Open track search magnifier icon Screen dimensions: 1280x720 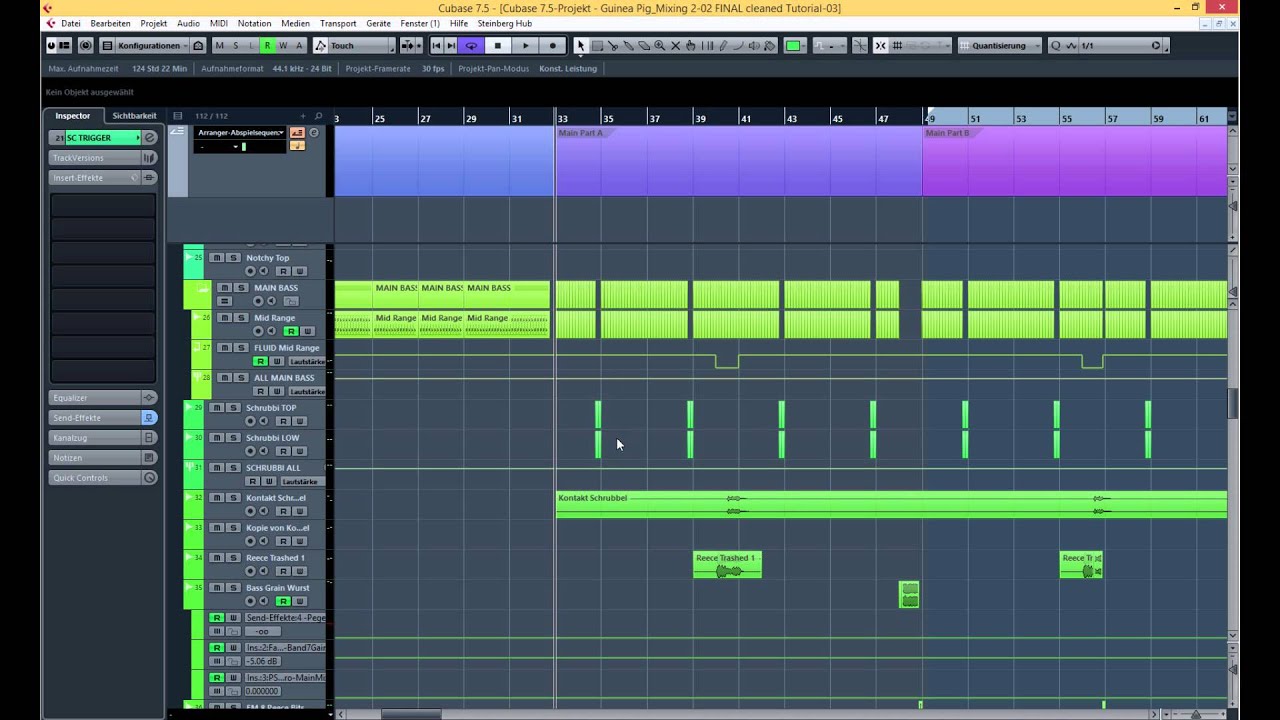tap(319, 116)
